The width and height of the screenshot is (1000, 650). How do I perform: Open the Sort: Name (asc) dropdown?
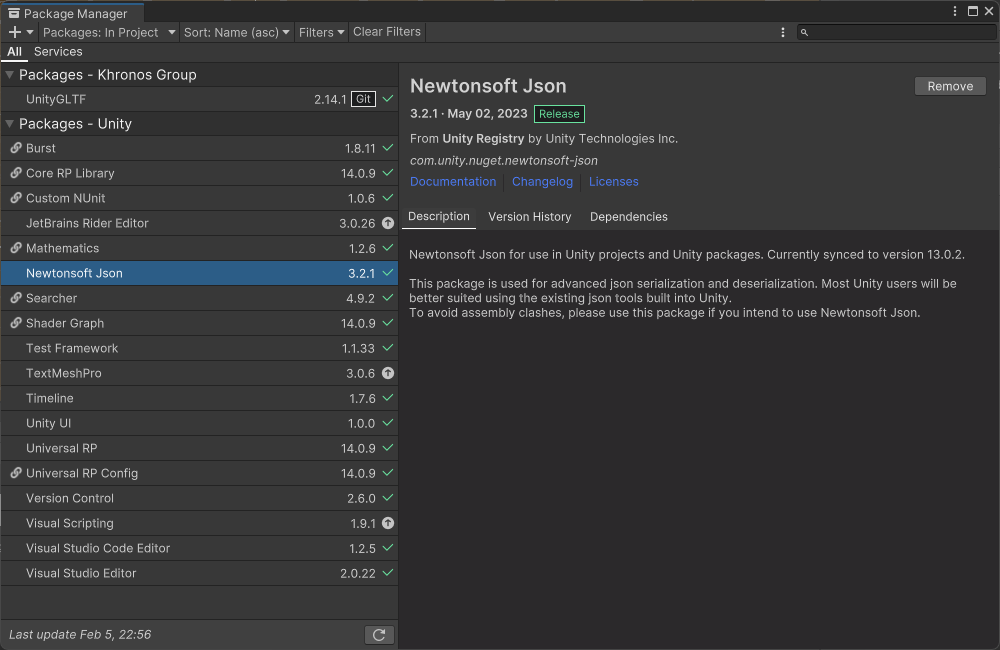(236, 32)
